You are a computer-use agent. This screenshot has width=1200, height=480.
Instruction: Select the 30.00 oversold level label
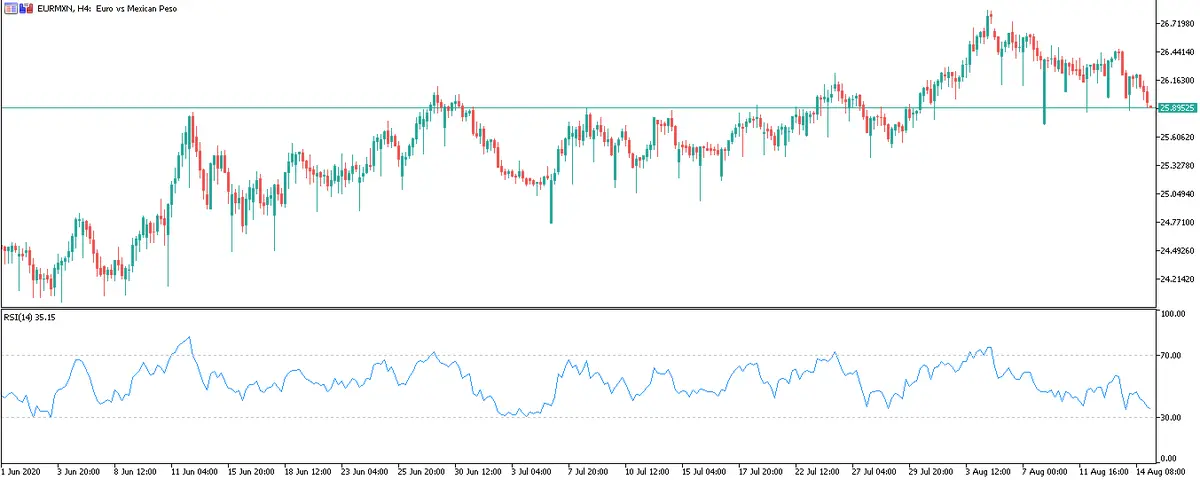coord(1171,418)
